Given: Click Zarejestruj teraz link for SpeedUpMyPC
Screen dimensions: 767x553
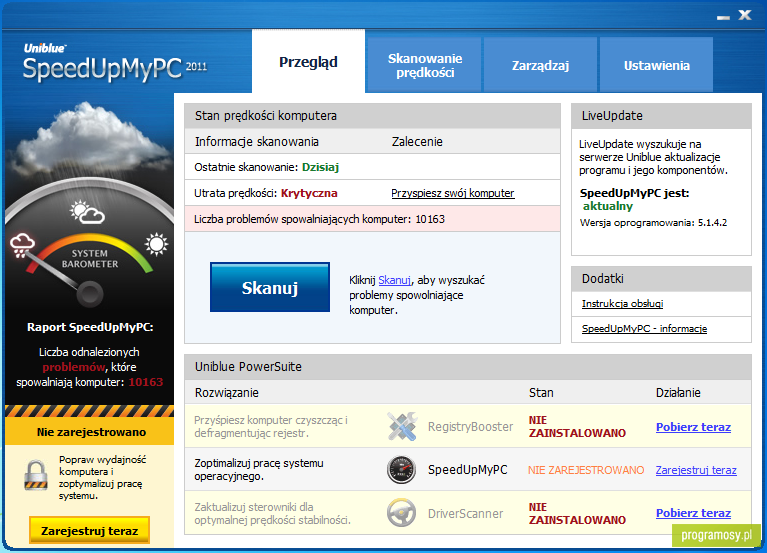Looking at the screenshot, I should pyautogui.click(x=696, y=470).
